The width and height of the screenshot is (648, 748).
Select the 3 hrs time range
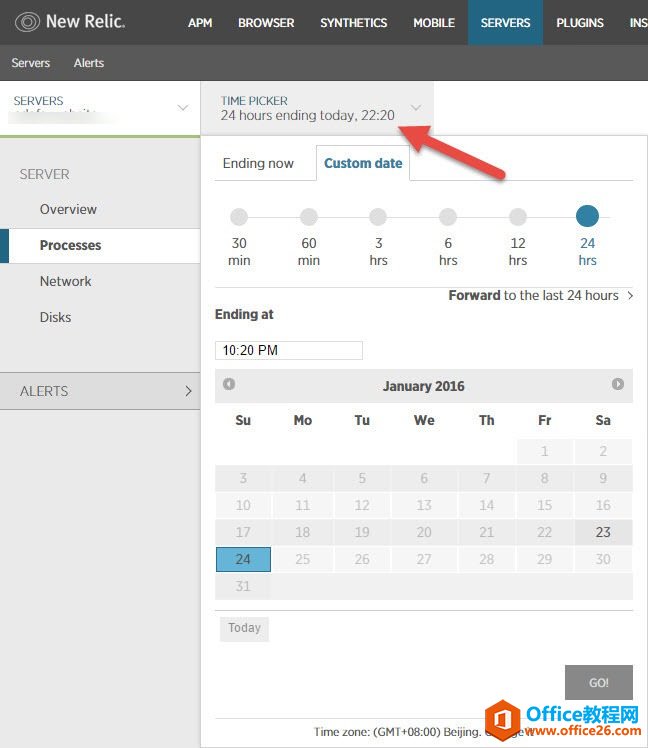click(378, 217)
